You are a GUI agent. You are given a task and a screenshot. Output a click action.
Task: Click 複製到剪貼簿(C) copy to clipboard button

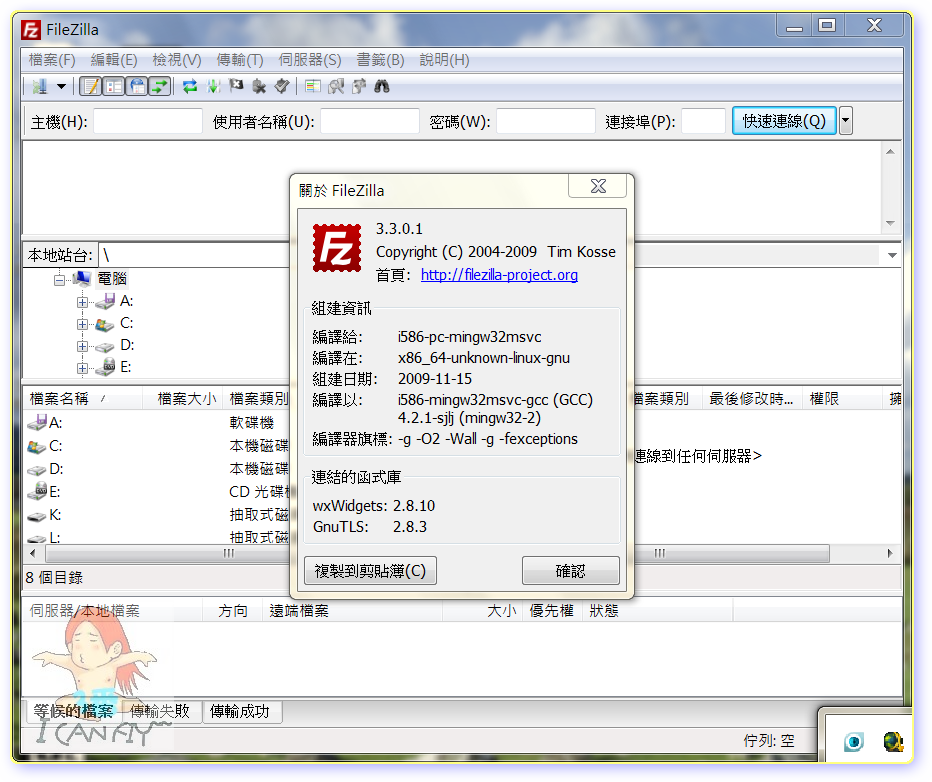coord(370,570)
